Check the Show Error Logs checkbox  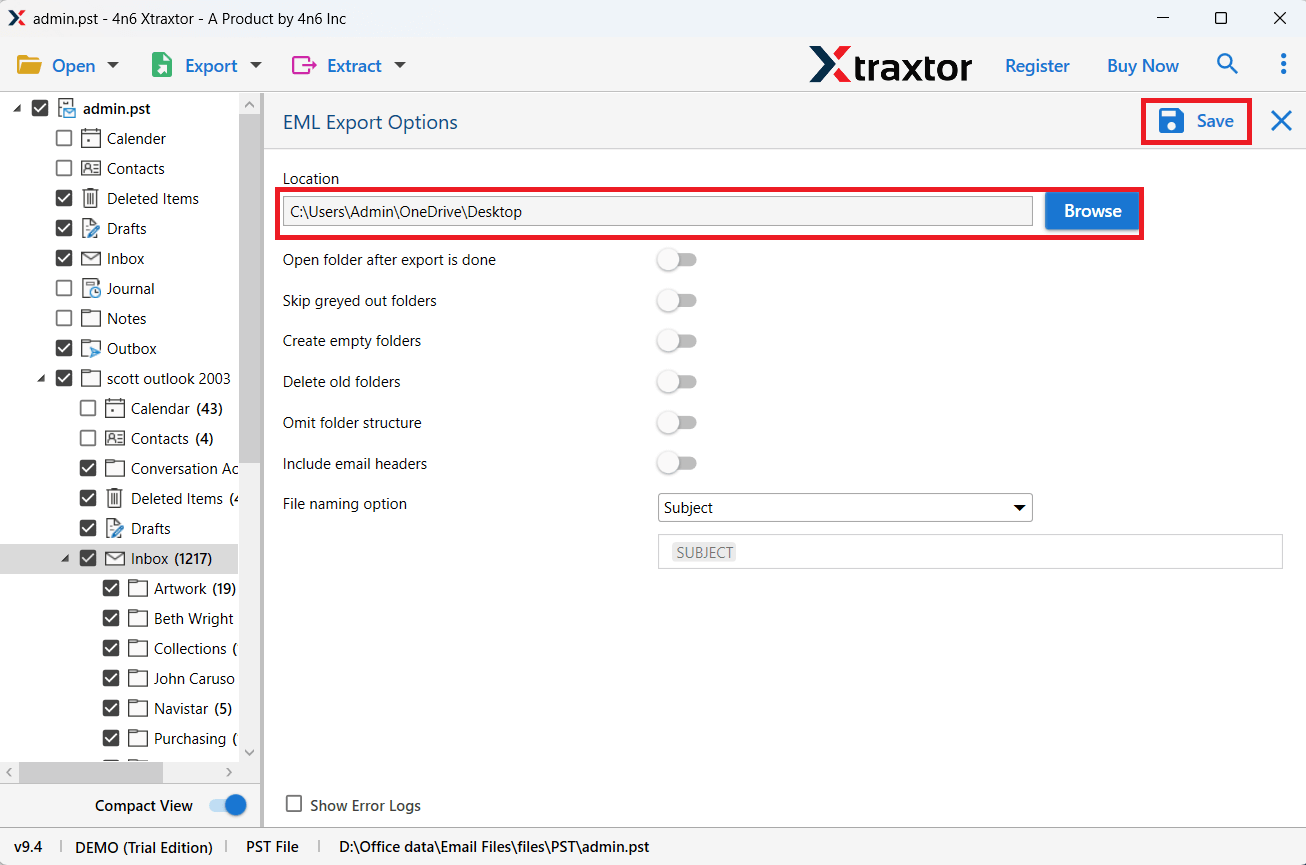294,804
